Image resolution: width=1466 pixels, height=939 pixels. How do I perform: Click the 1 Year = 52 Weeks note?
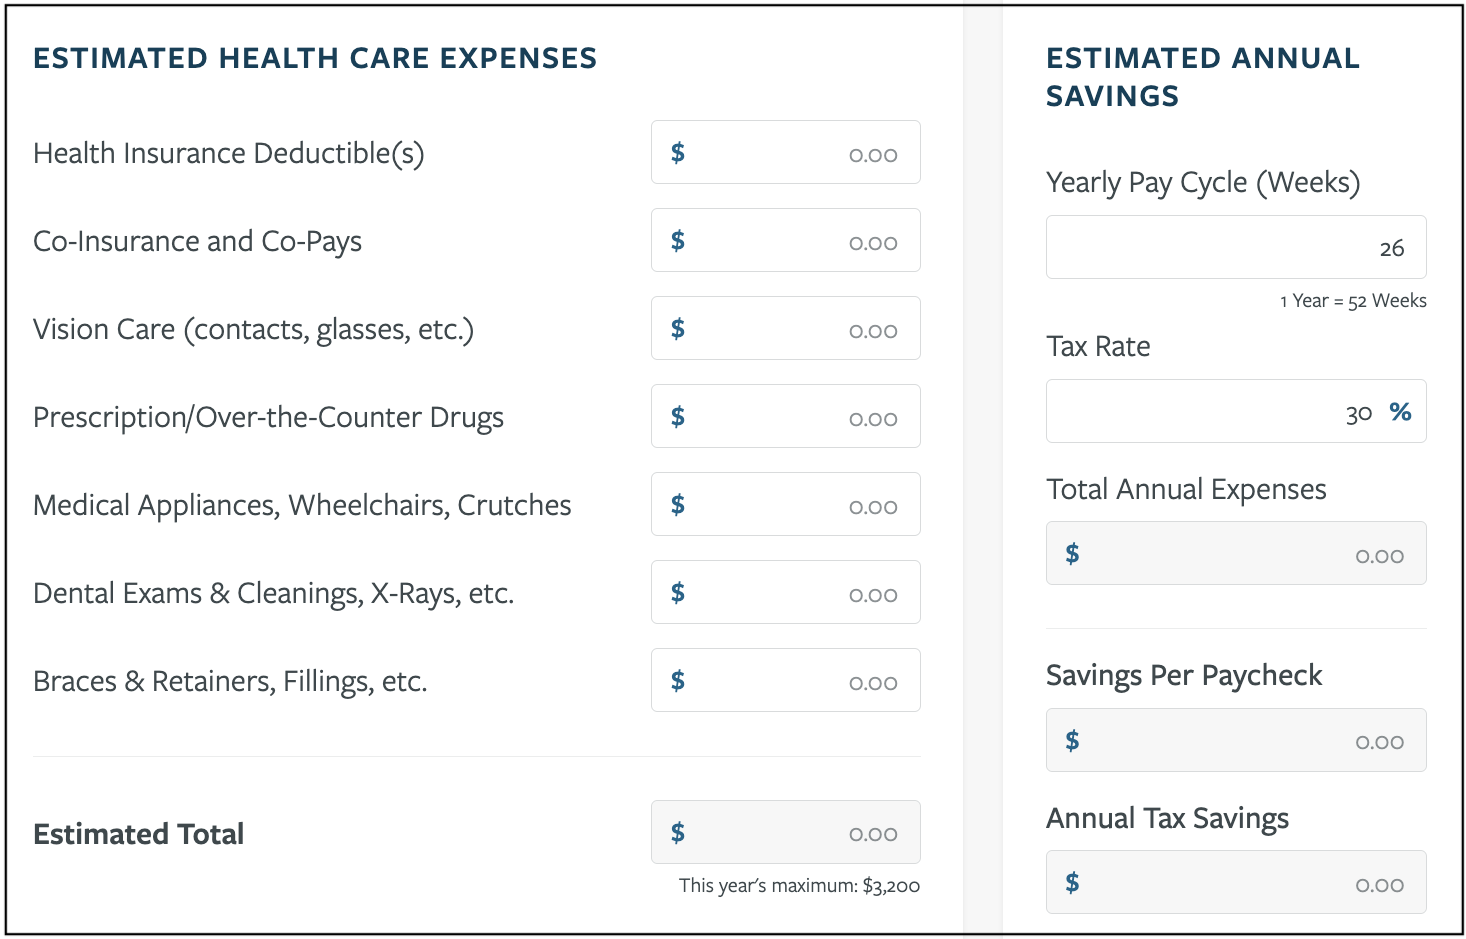[1353, 300]
